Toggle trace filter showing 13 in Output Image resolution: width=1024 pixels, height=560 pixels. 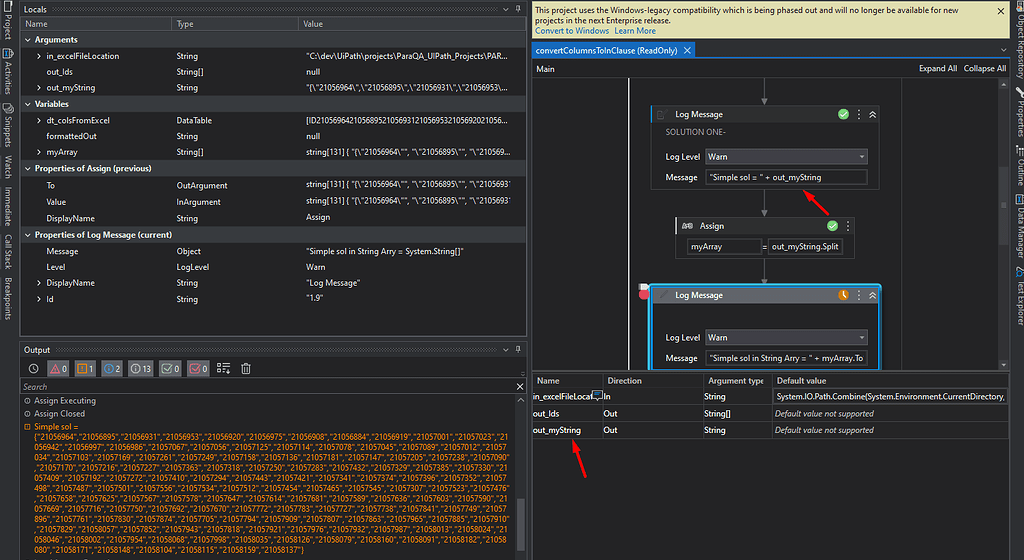click(140, 369)
